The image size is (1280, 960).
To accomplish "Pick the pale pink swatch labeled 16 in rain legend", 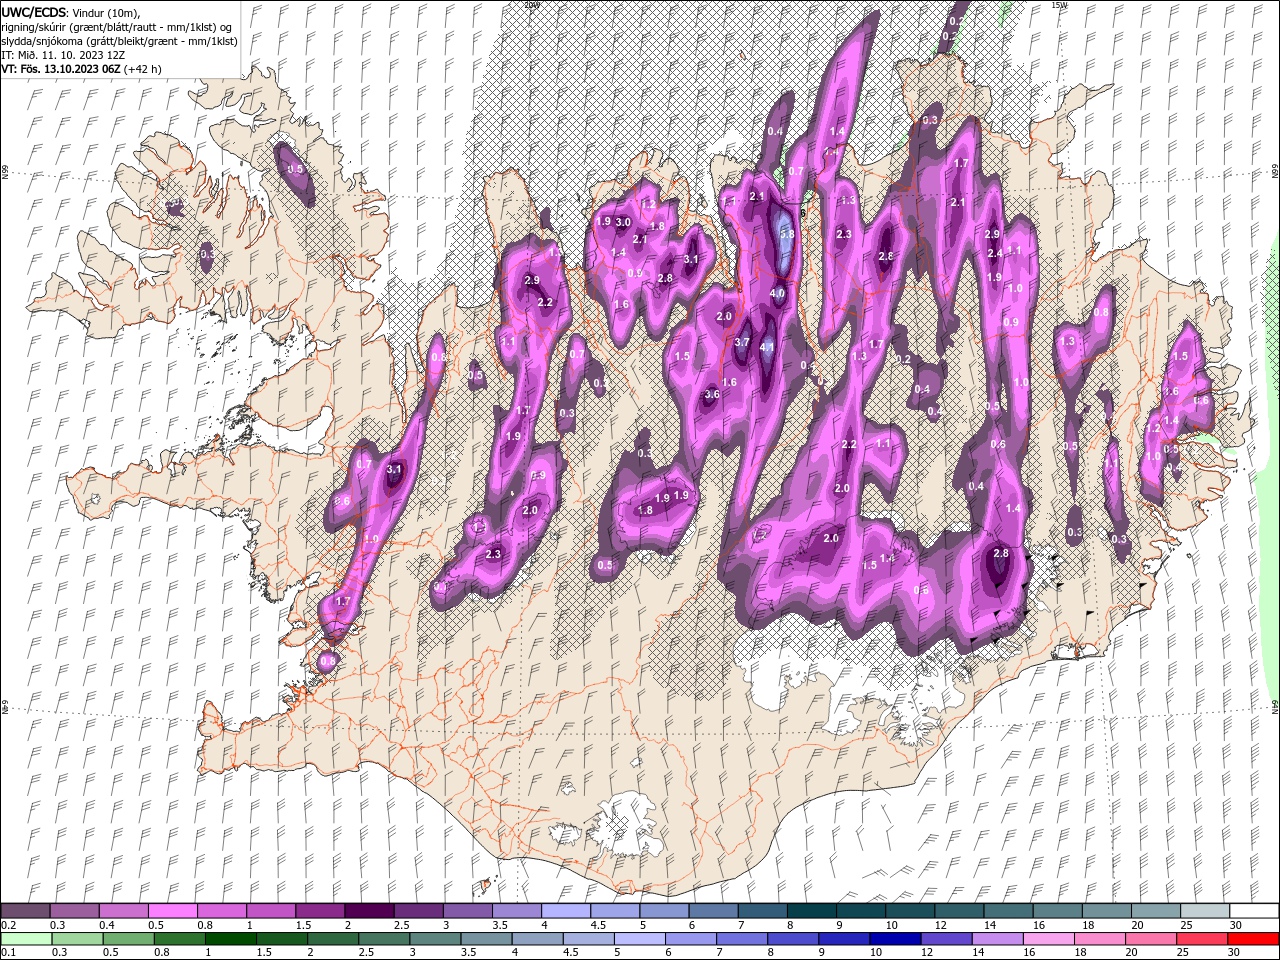I will [1049, 938].
